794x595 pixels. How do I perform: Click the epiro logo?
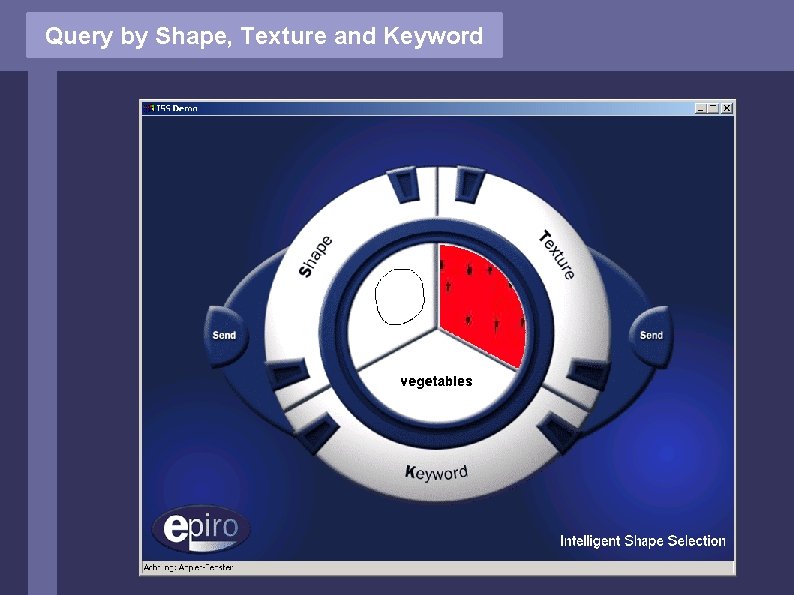coord(201,529)
